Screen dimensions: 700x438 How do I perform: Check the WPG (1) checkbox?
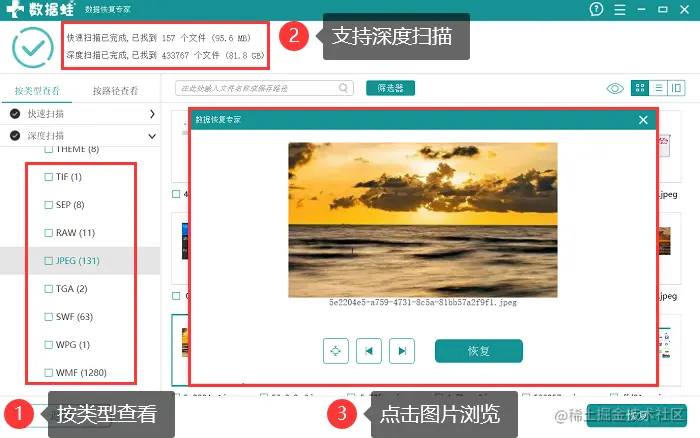pyautogui.click(x=49, y=345)
